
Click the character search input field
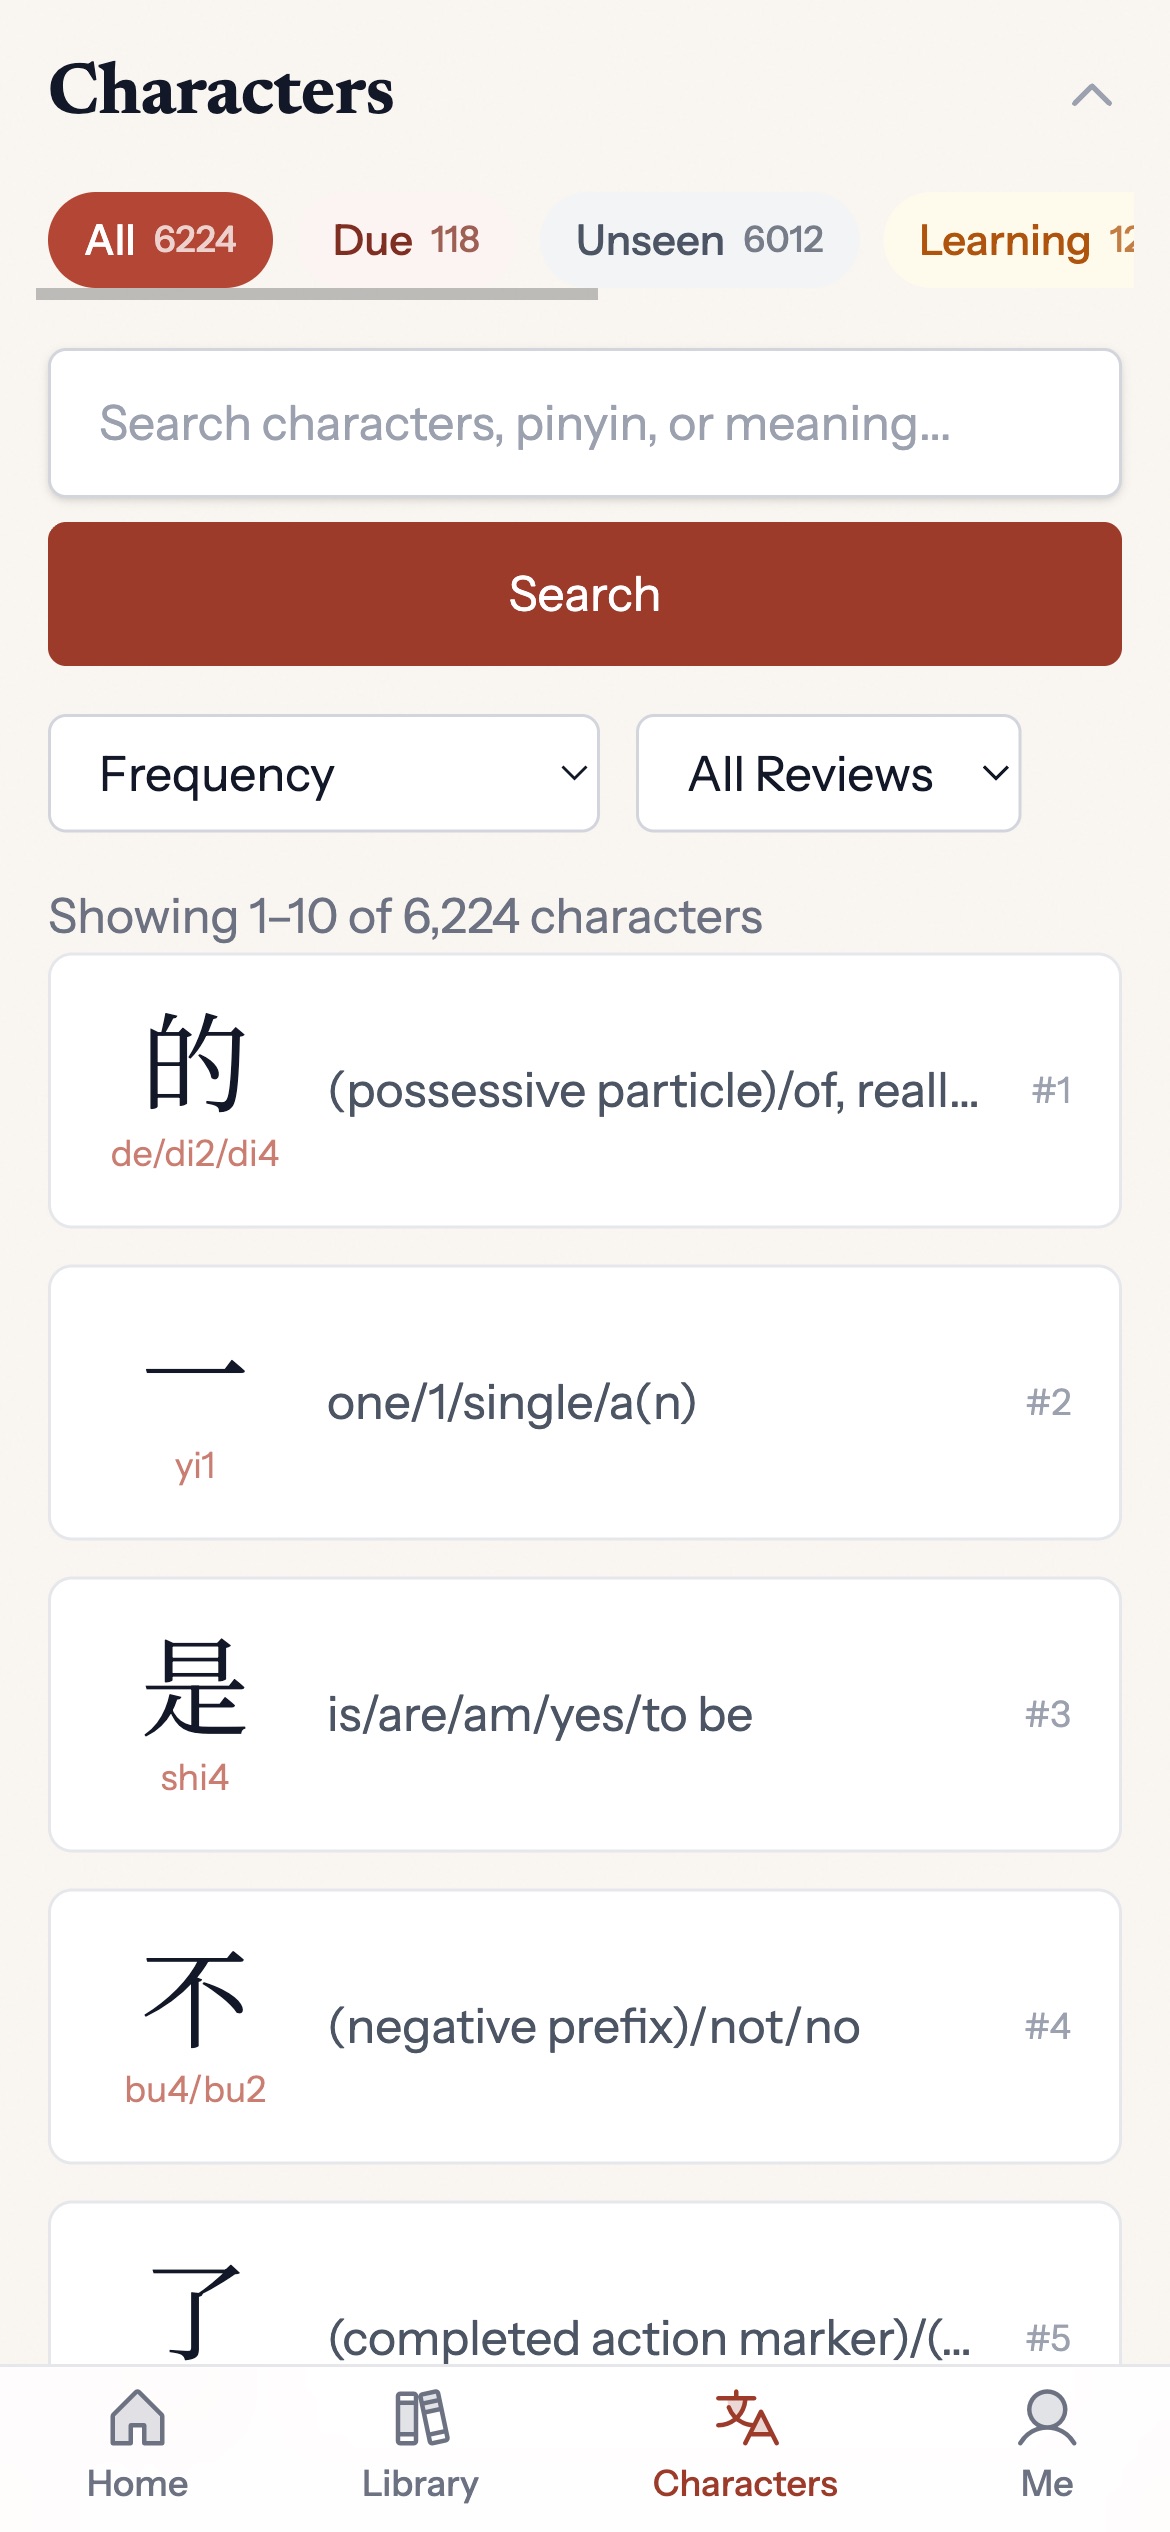click(x=585, y=422)
